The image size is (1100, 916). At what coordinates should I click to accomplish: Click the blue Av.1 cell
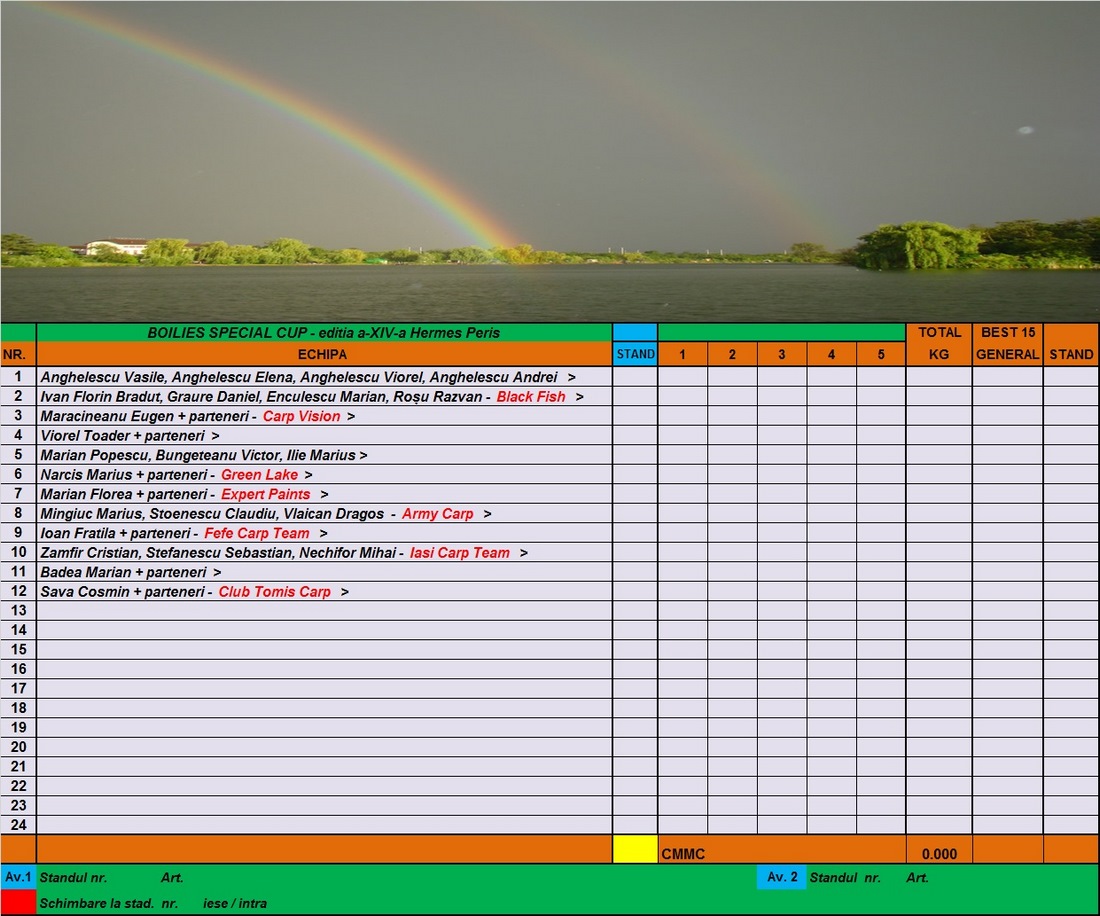click(18, 877)
